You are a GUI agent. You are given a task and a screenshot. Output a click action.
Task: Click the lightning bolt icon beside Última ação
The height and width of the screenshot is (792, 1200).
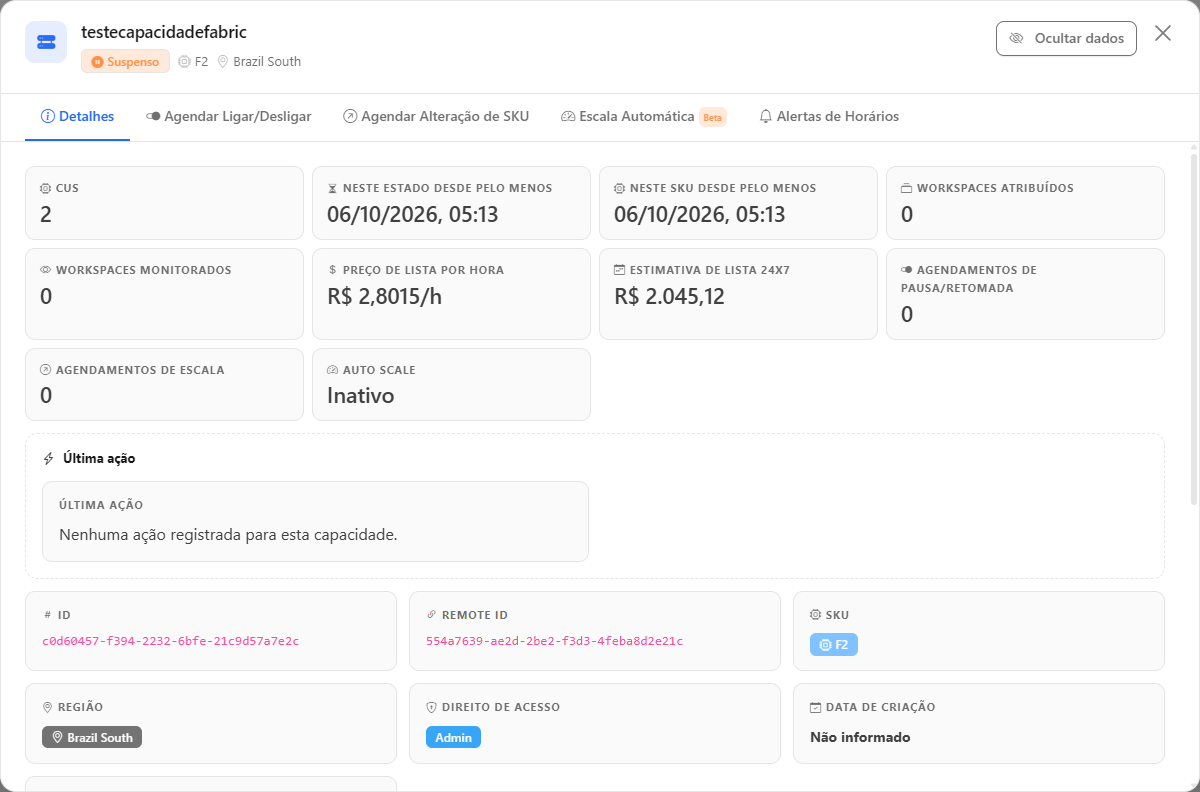click(49, 459)
